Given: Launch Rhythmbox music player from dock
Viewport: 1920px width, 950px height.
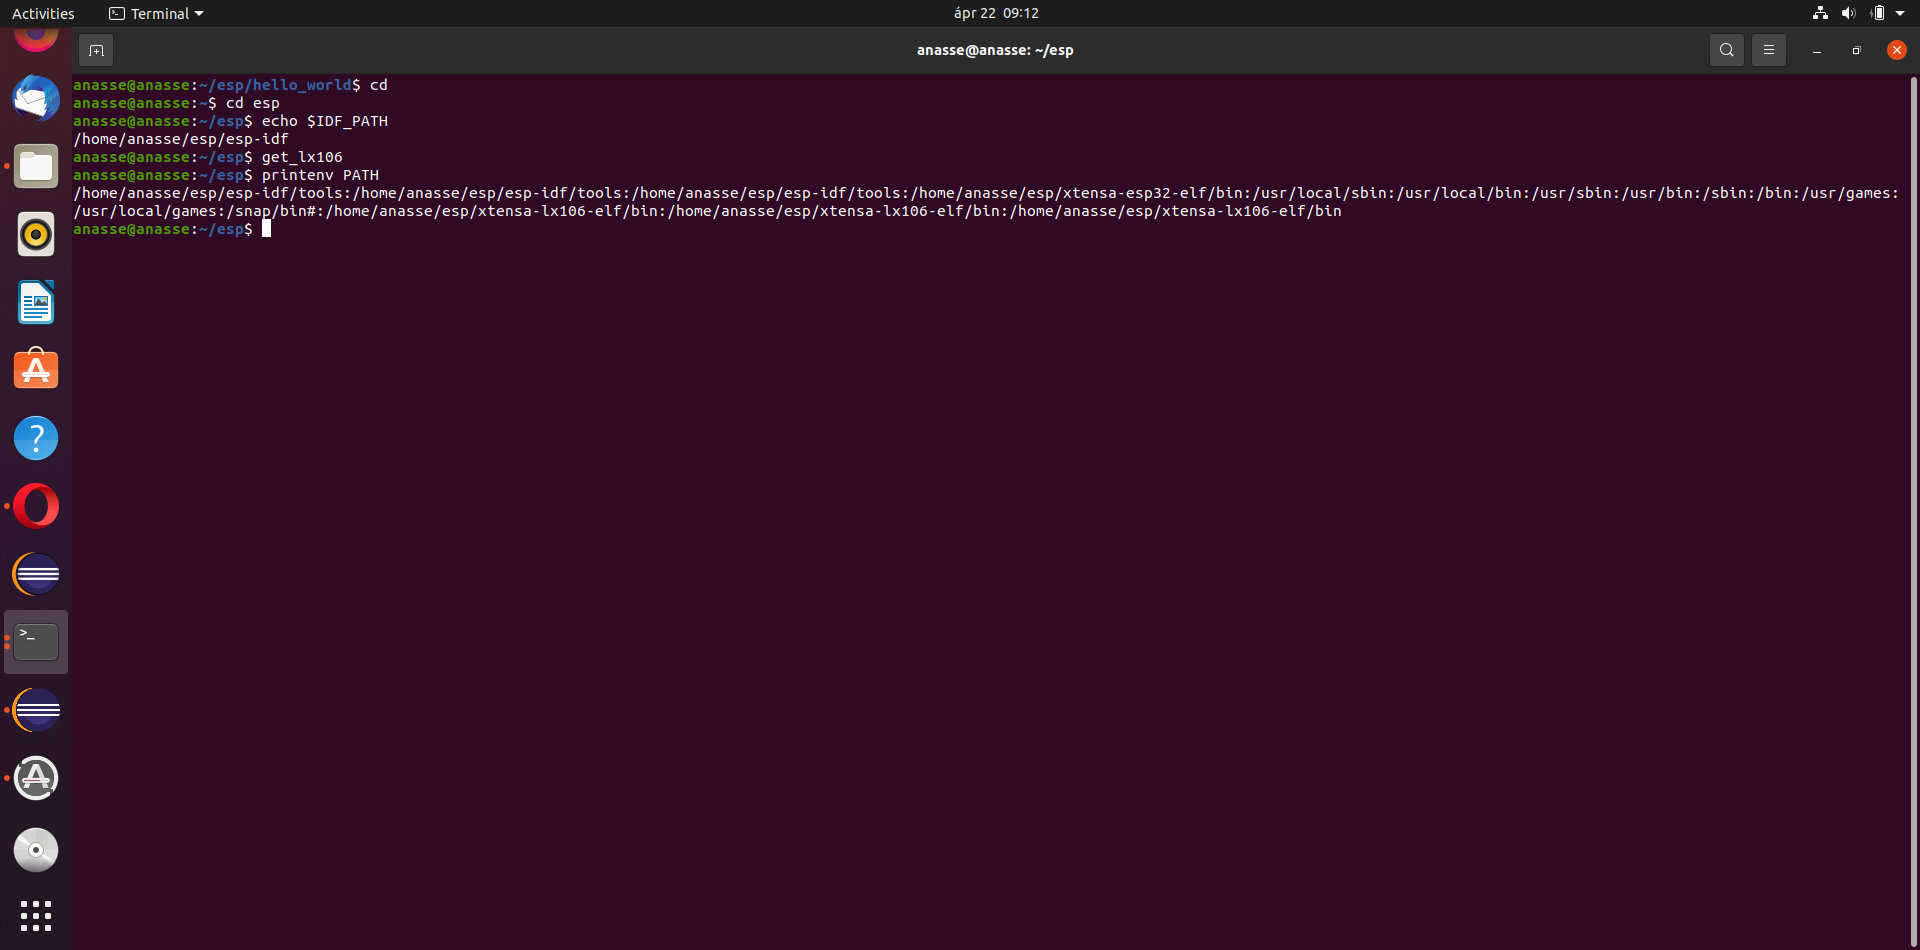Looking at the screenshot, I should point(35,234).
